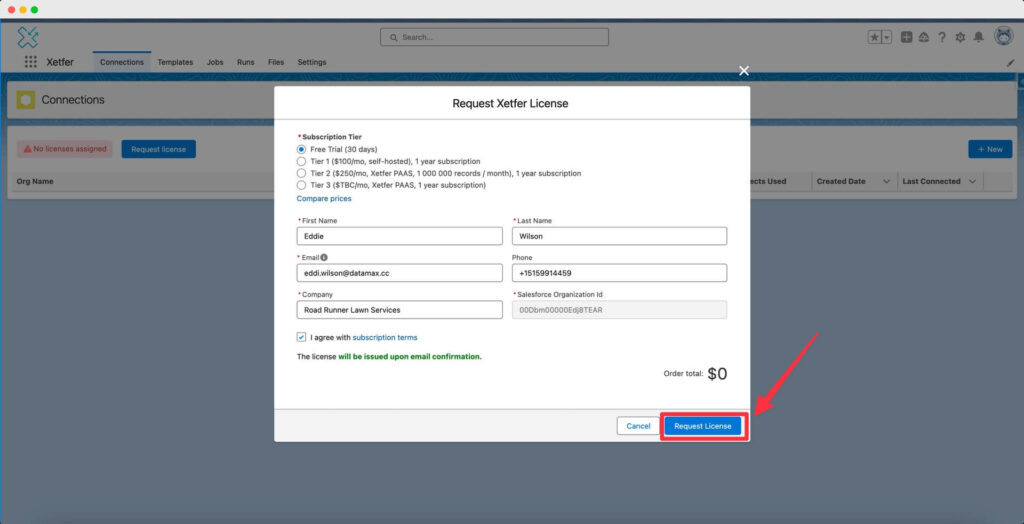Click the Request license button behind dialog
Image resolution: width=1024 pixels, height=524 pixels.
point(159,149)
